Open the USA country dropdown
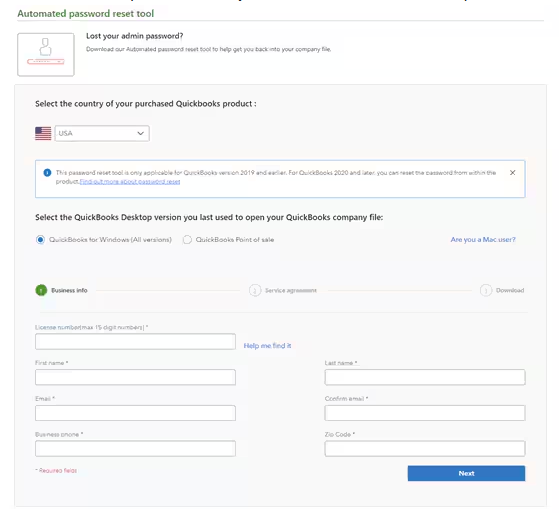The width and height of the screenshot is (559, 513). point(102,133)
